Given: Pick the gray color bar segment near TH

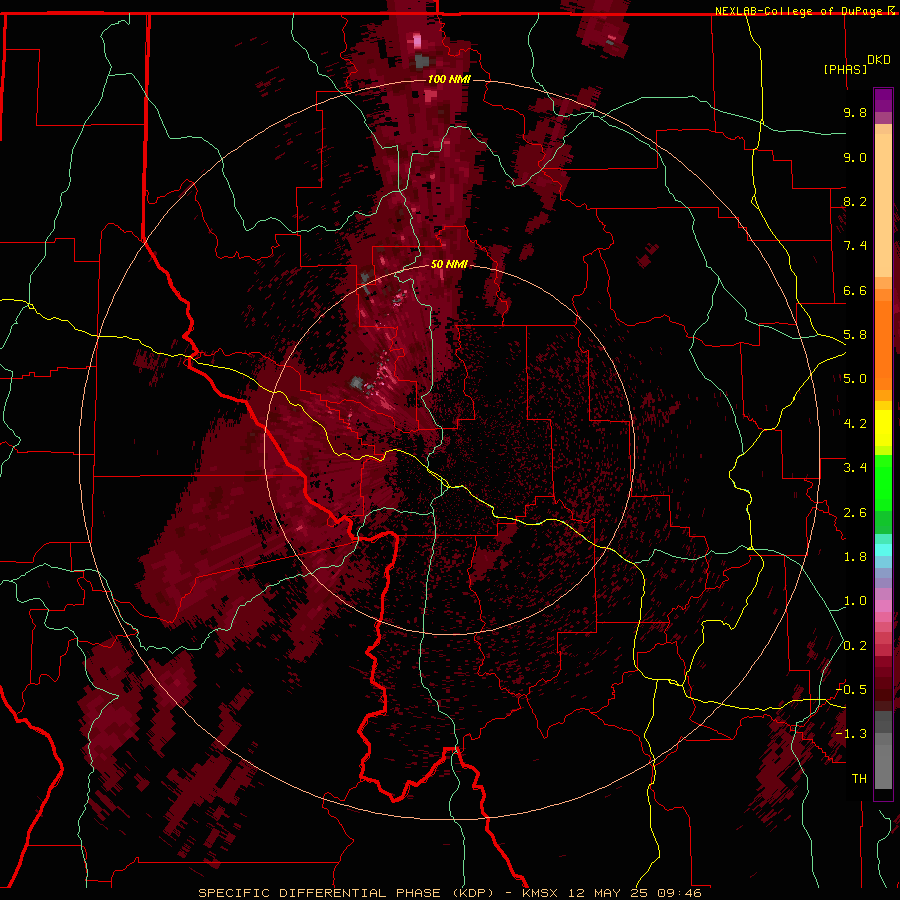Looking at the screenshot, I should coord(883,766).
